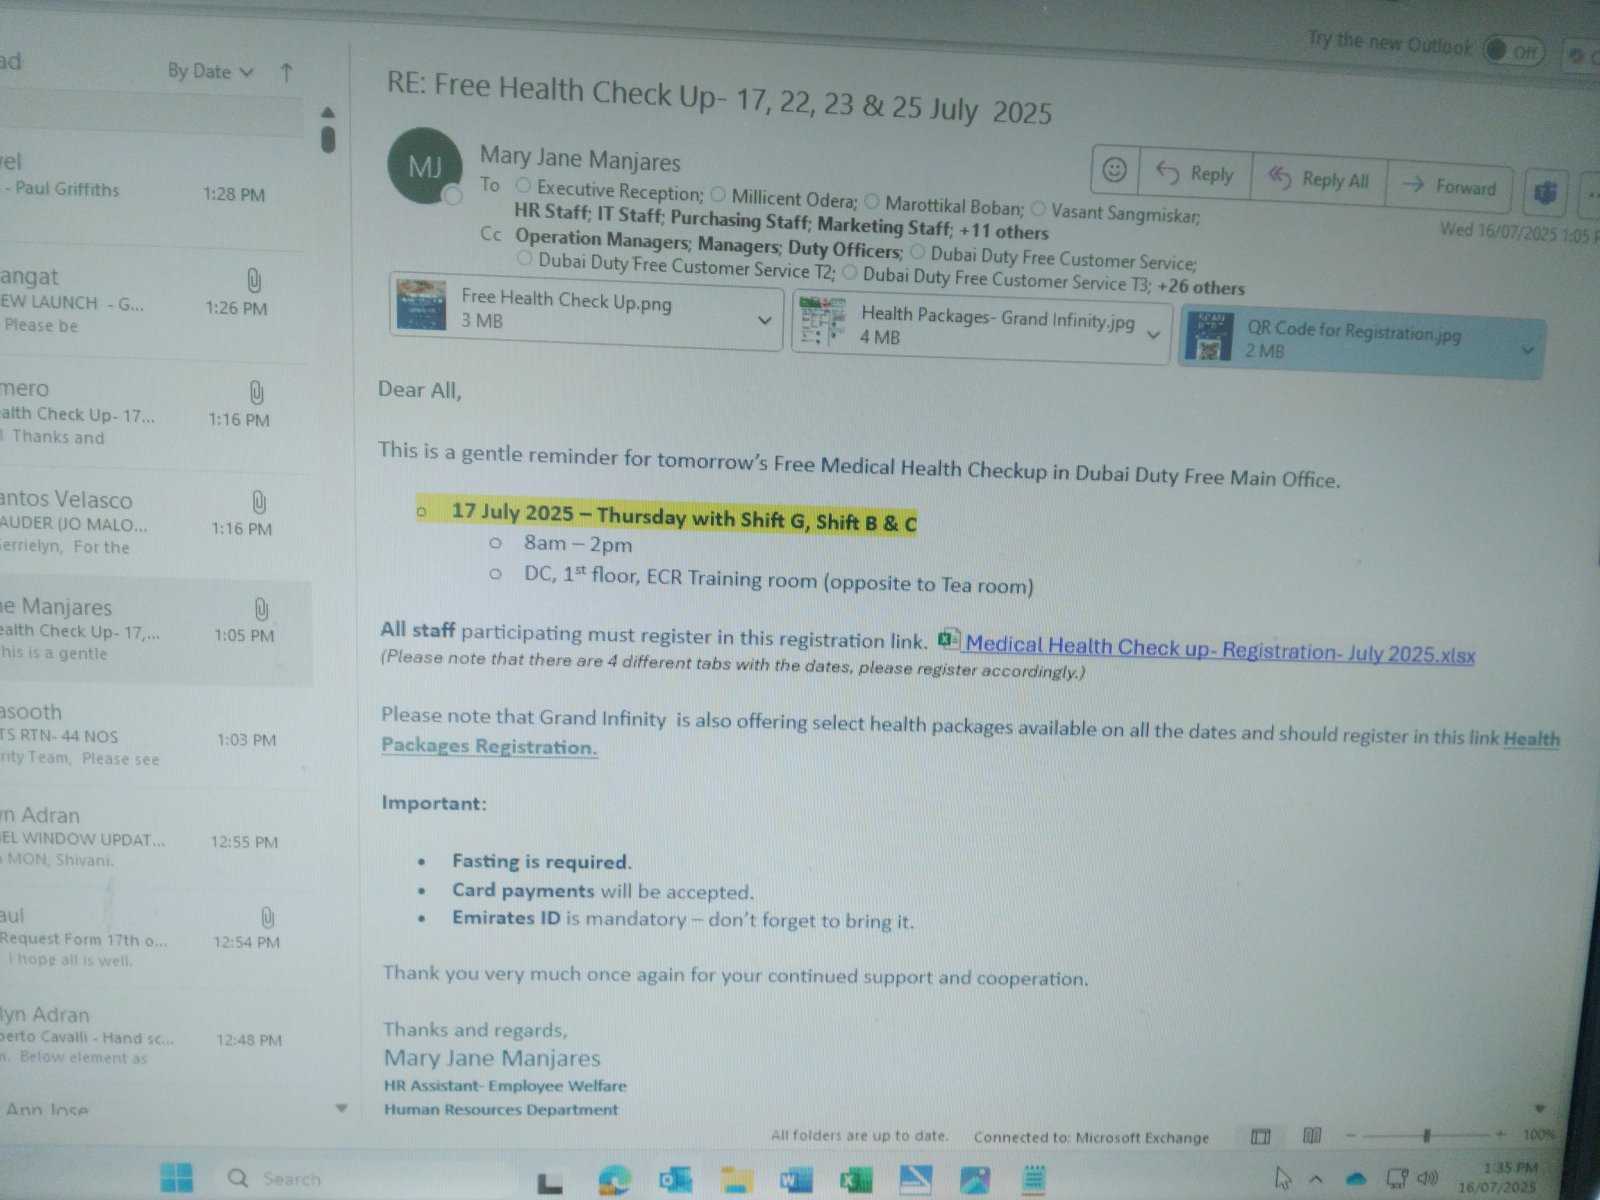
Task: Select Dubai Duty Free Customer Service T3
Action: tap(1008, 278)
